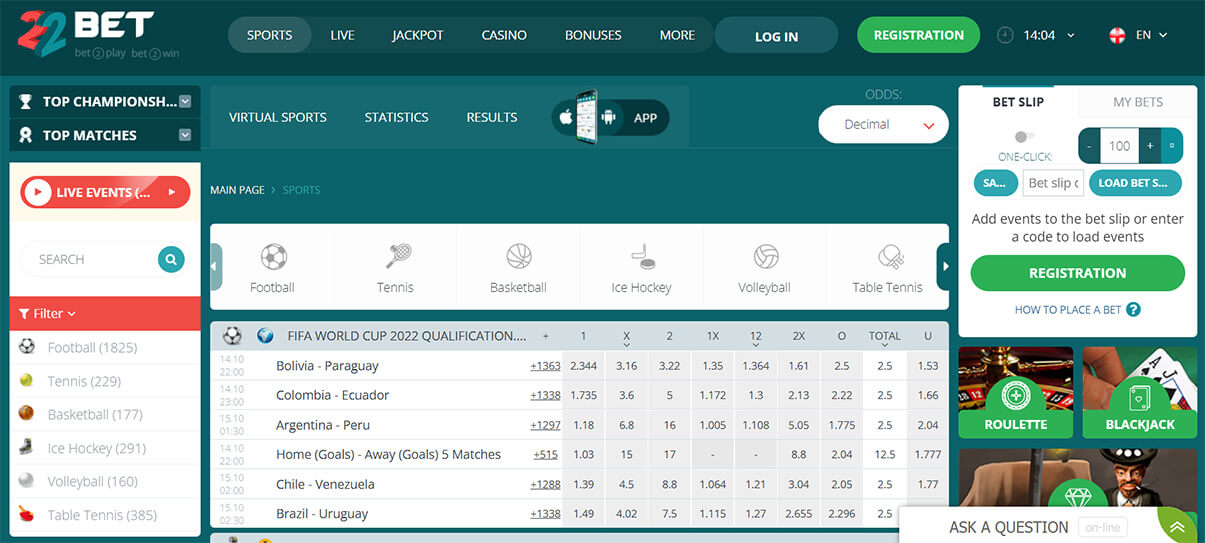Open the Roulette game thumbnail

coord(1015,393)
